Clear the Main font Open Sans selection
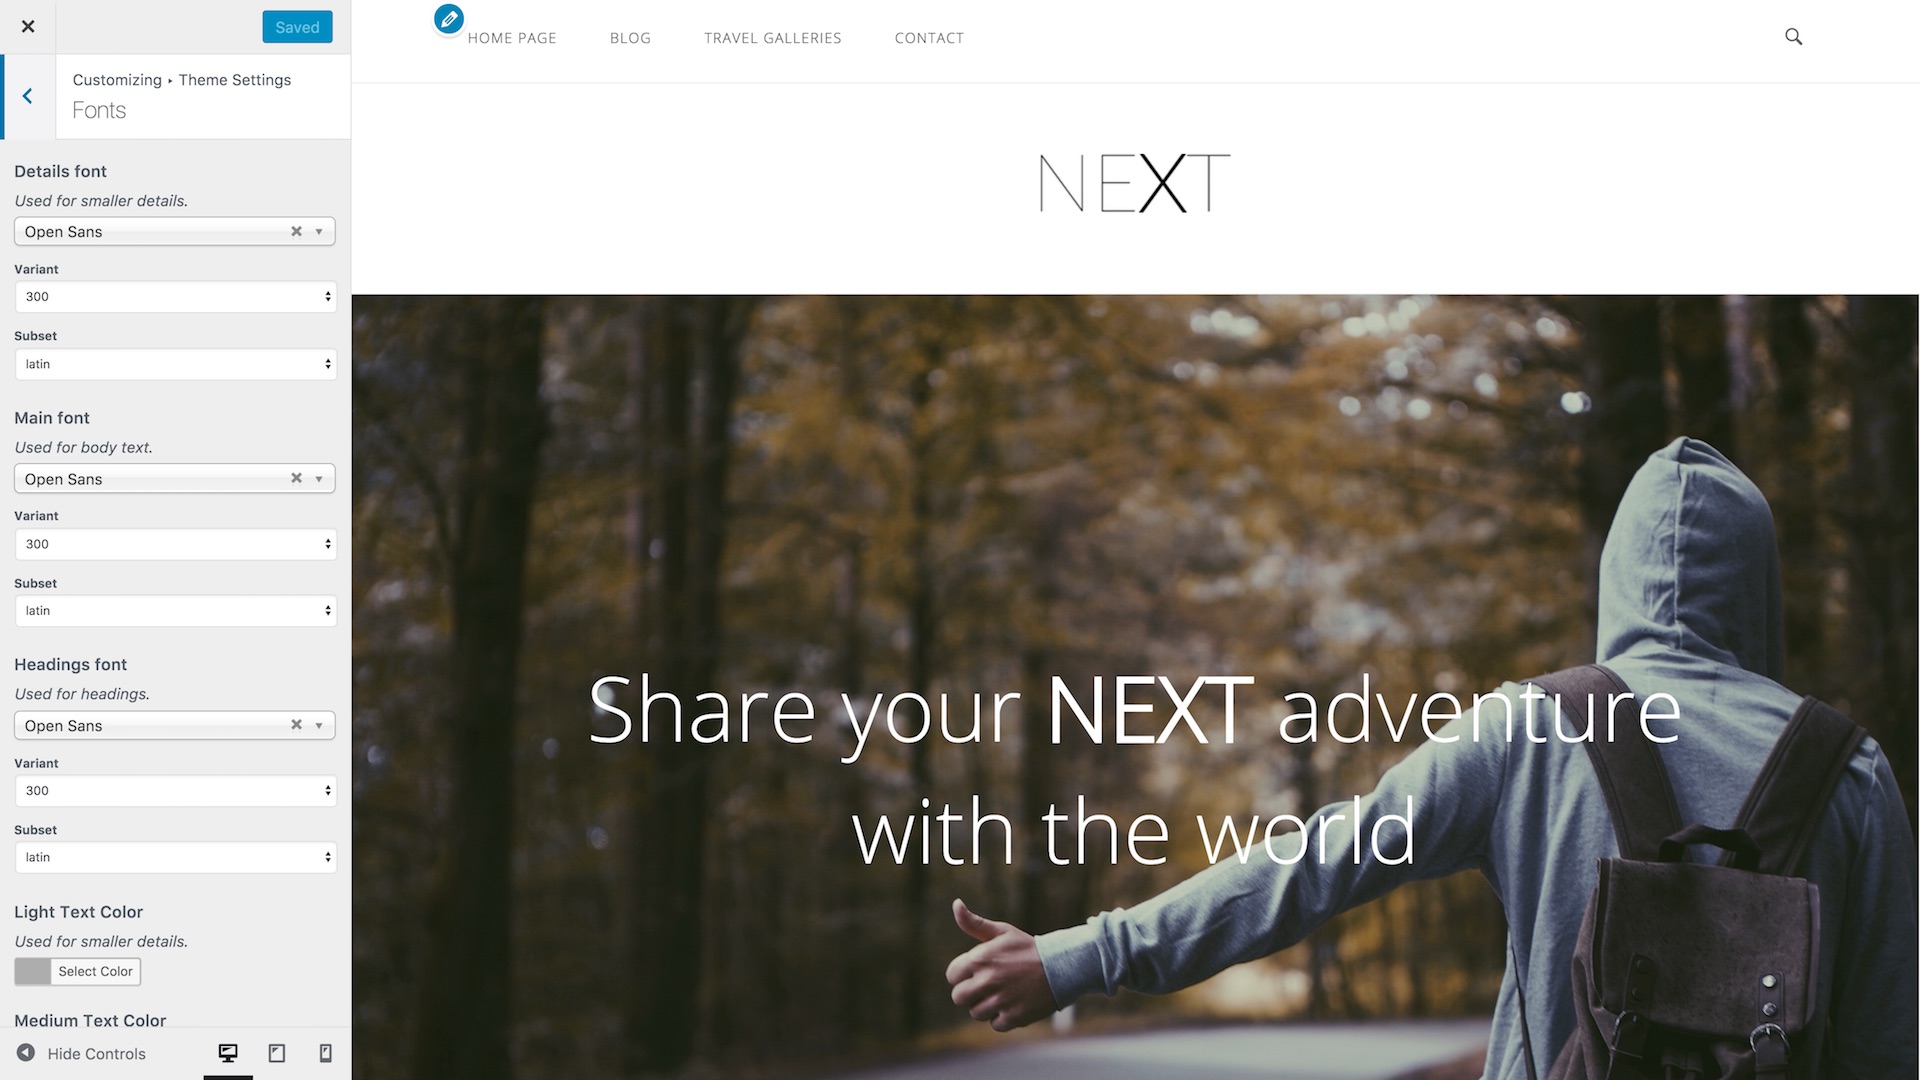Image resolution: width=1920 pixels, height=1080 pixels. 295,477
